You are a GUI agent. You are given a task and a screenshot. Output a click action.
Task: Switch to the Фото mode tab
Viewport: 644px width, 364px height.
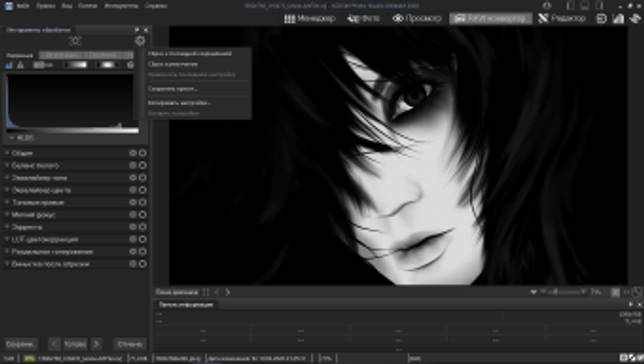(364, 18)
